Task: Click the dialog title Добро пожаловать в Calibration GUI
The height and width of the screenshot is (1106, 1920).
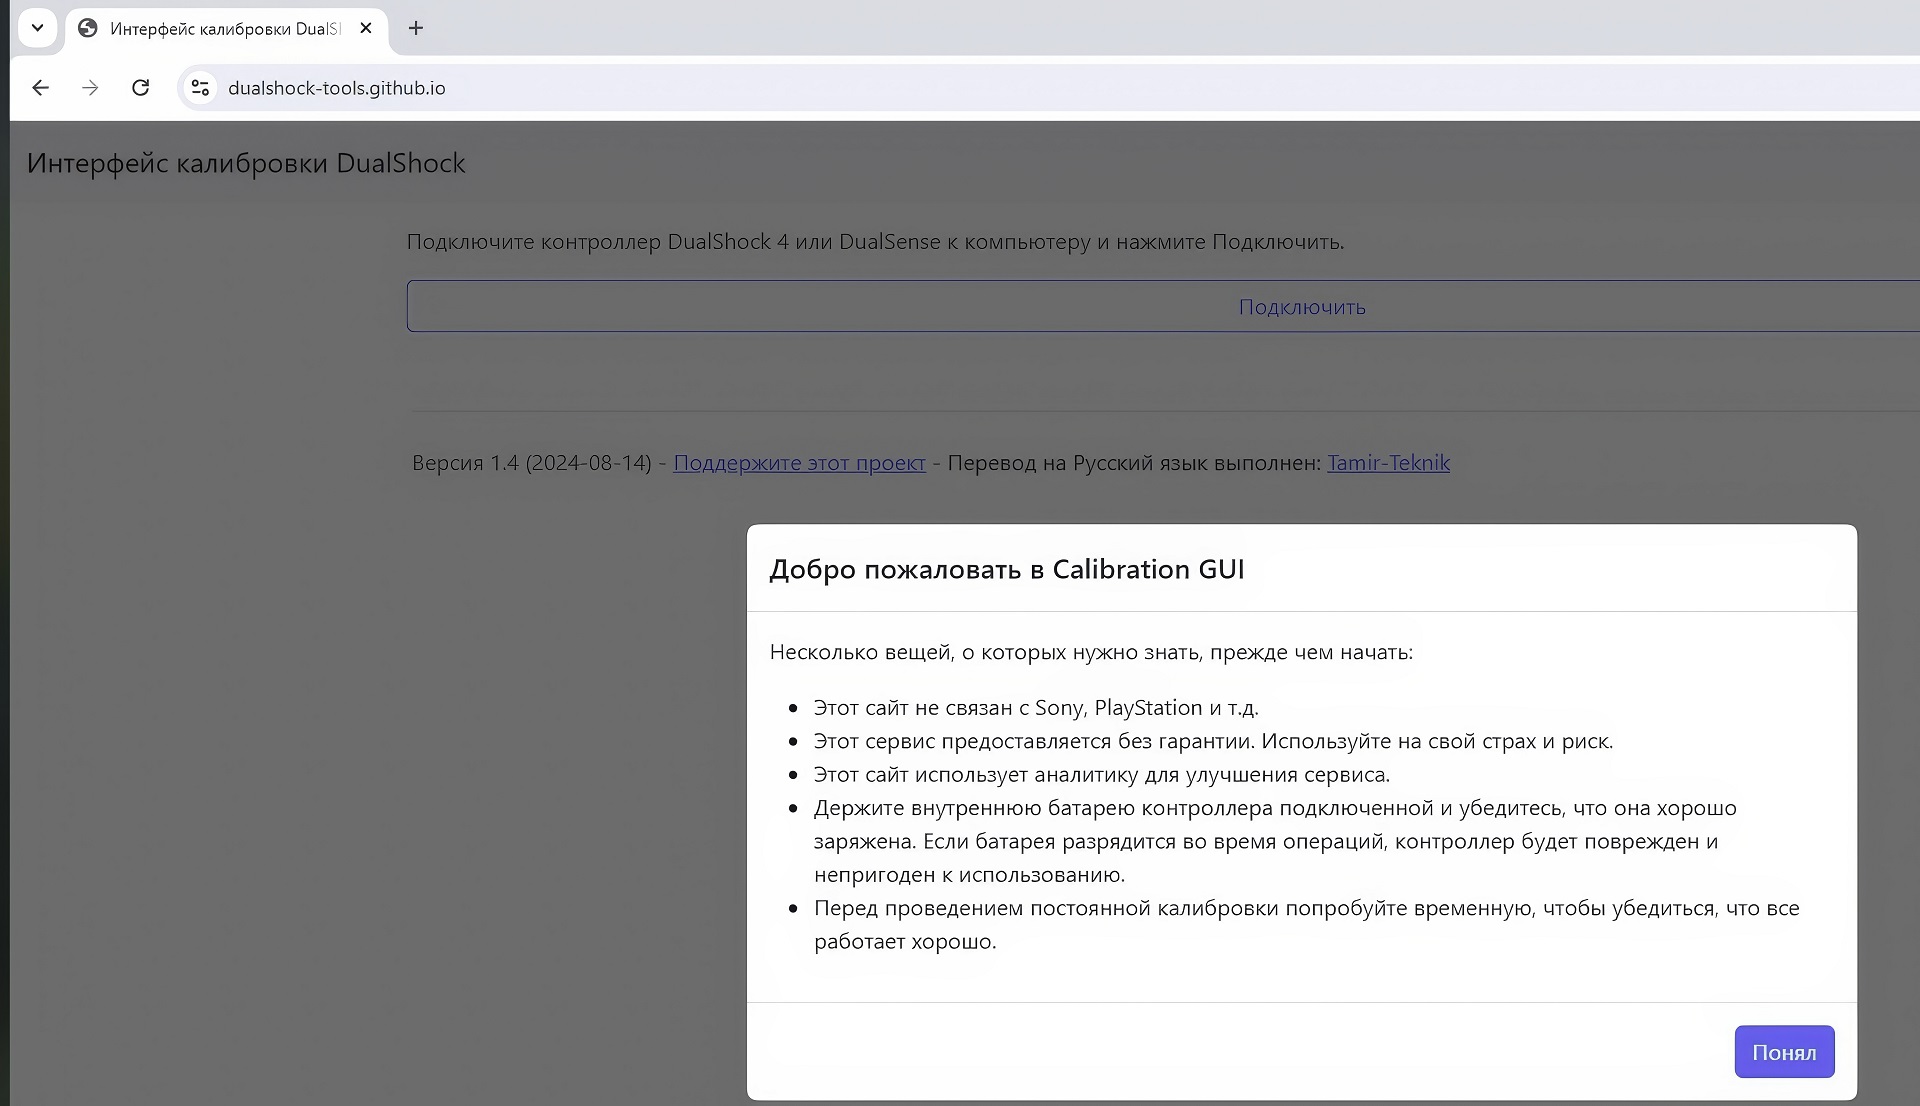Action: [x=1006, y=569]
